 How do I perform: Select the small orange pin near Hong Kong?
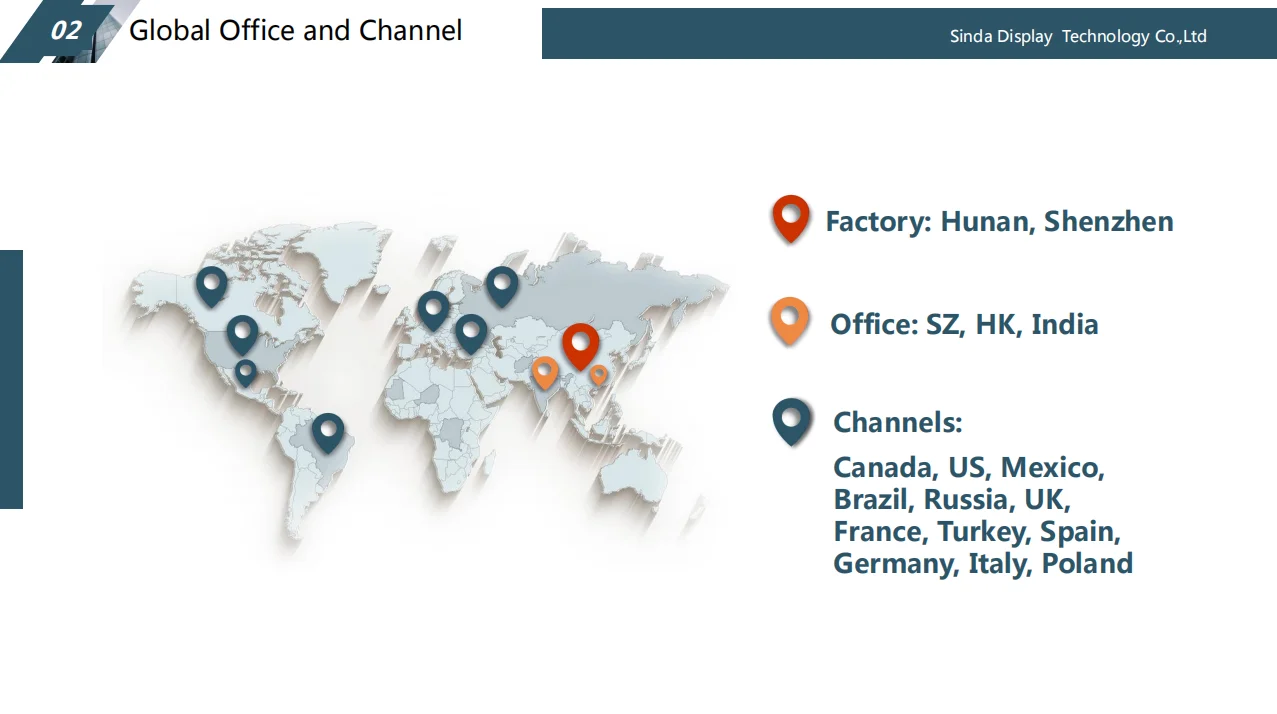tap(598, 374)
